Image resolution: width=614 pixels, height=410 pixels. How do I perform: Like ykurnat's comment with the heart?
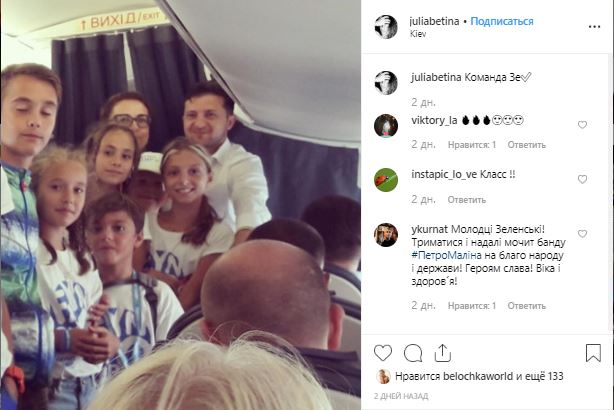(x=582, y=233)
